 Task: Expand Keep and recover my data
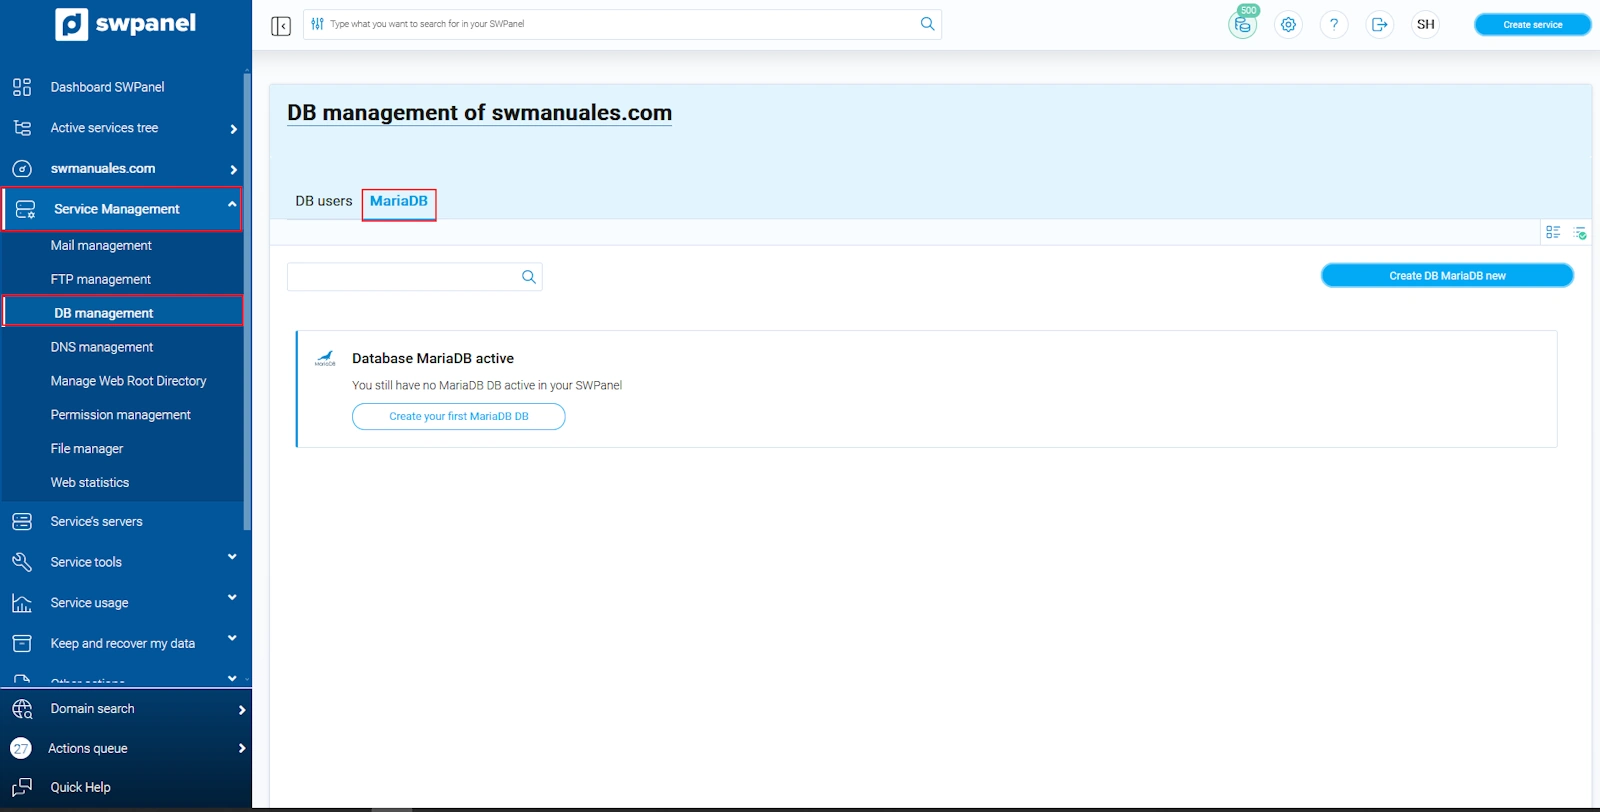click(x=232, y=638)
